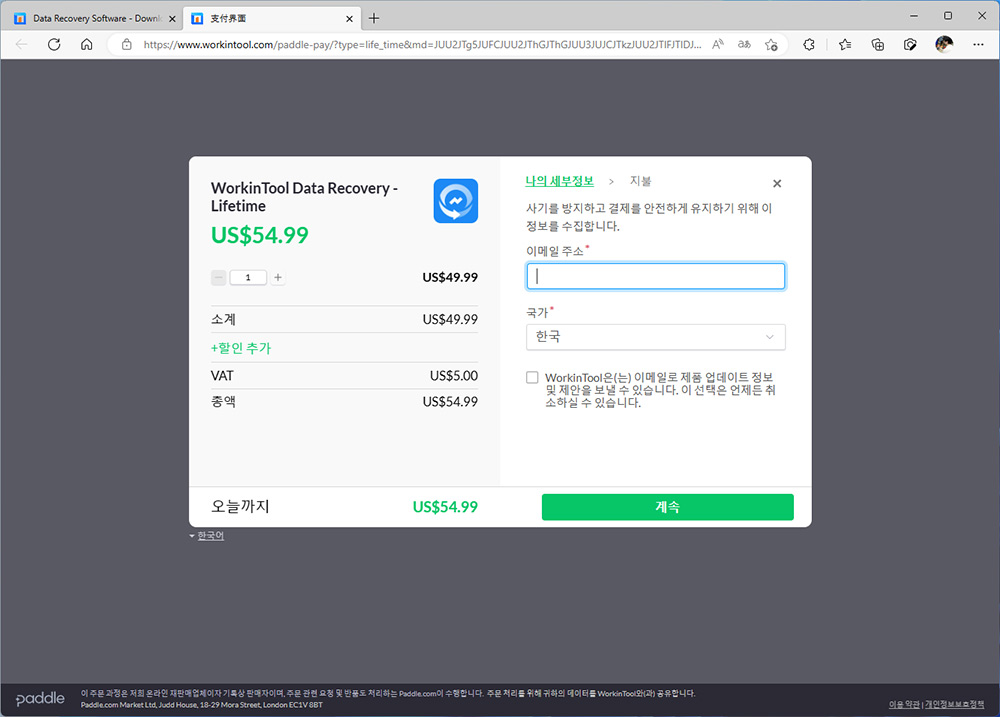Screen dimensions: 1000x717
Task: Click the +할인 추가 discount link
Action: click(x=241, y=348)
